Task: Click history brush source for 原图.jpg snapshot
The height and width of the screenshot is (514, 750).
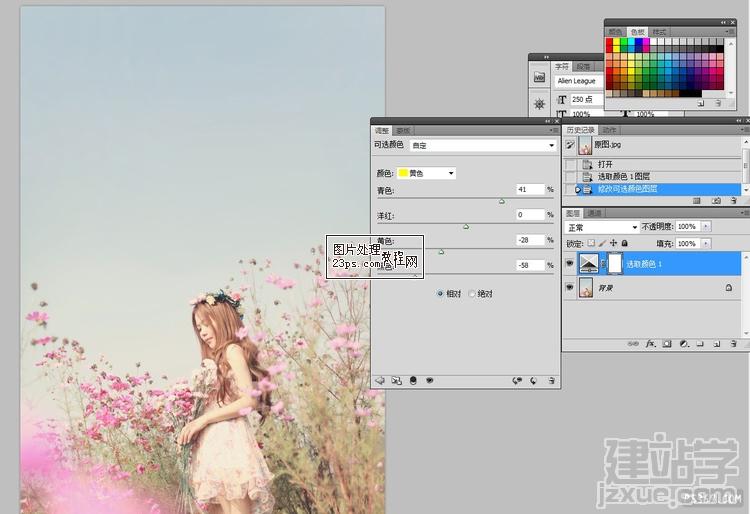Action: tap(570, 145)
